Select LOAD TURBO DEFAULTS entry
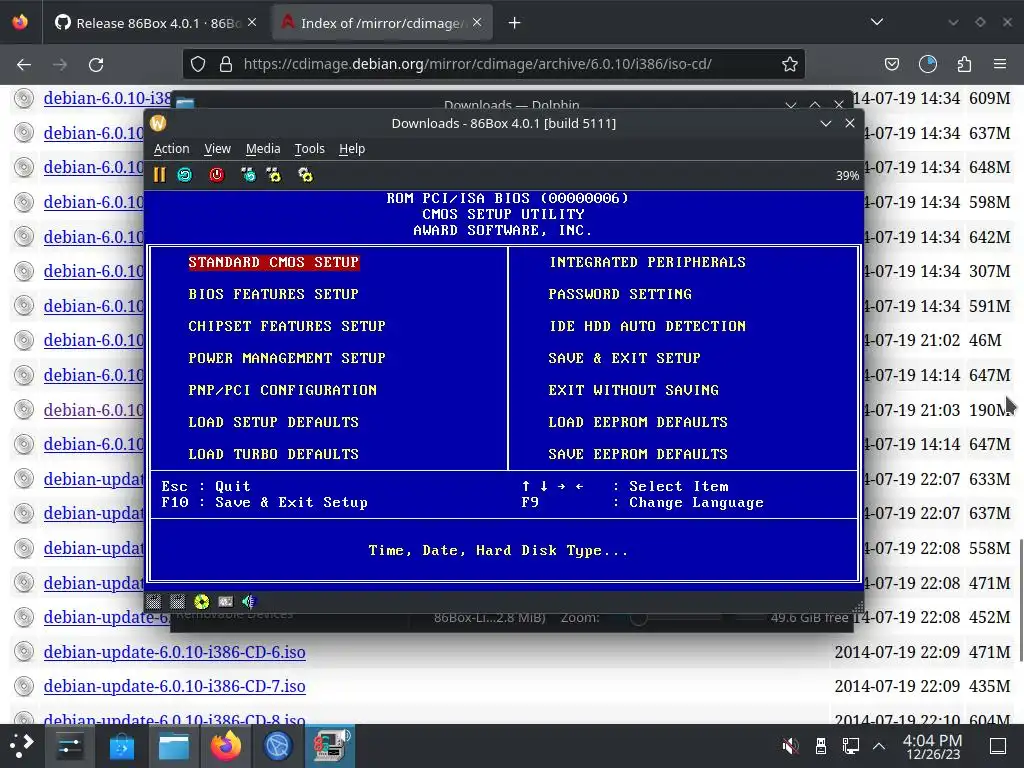This screenshot has height=768, width=1024. click(274, 454)
